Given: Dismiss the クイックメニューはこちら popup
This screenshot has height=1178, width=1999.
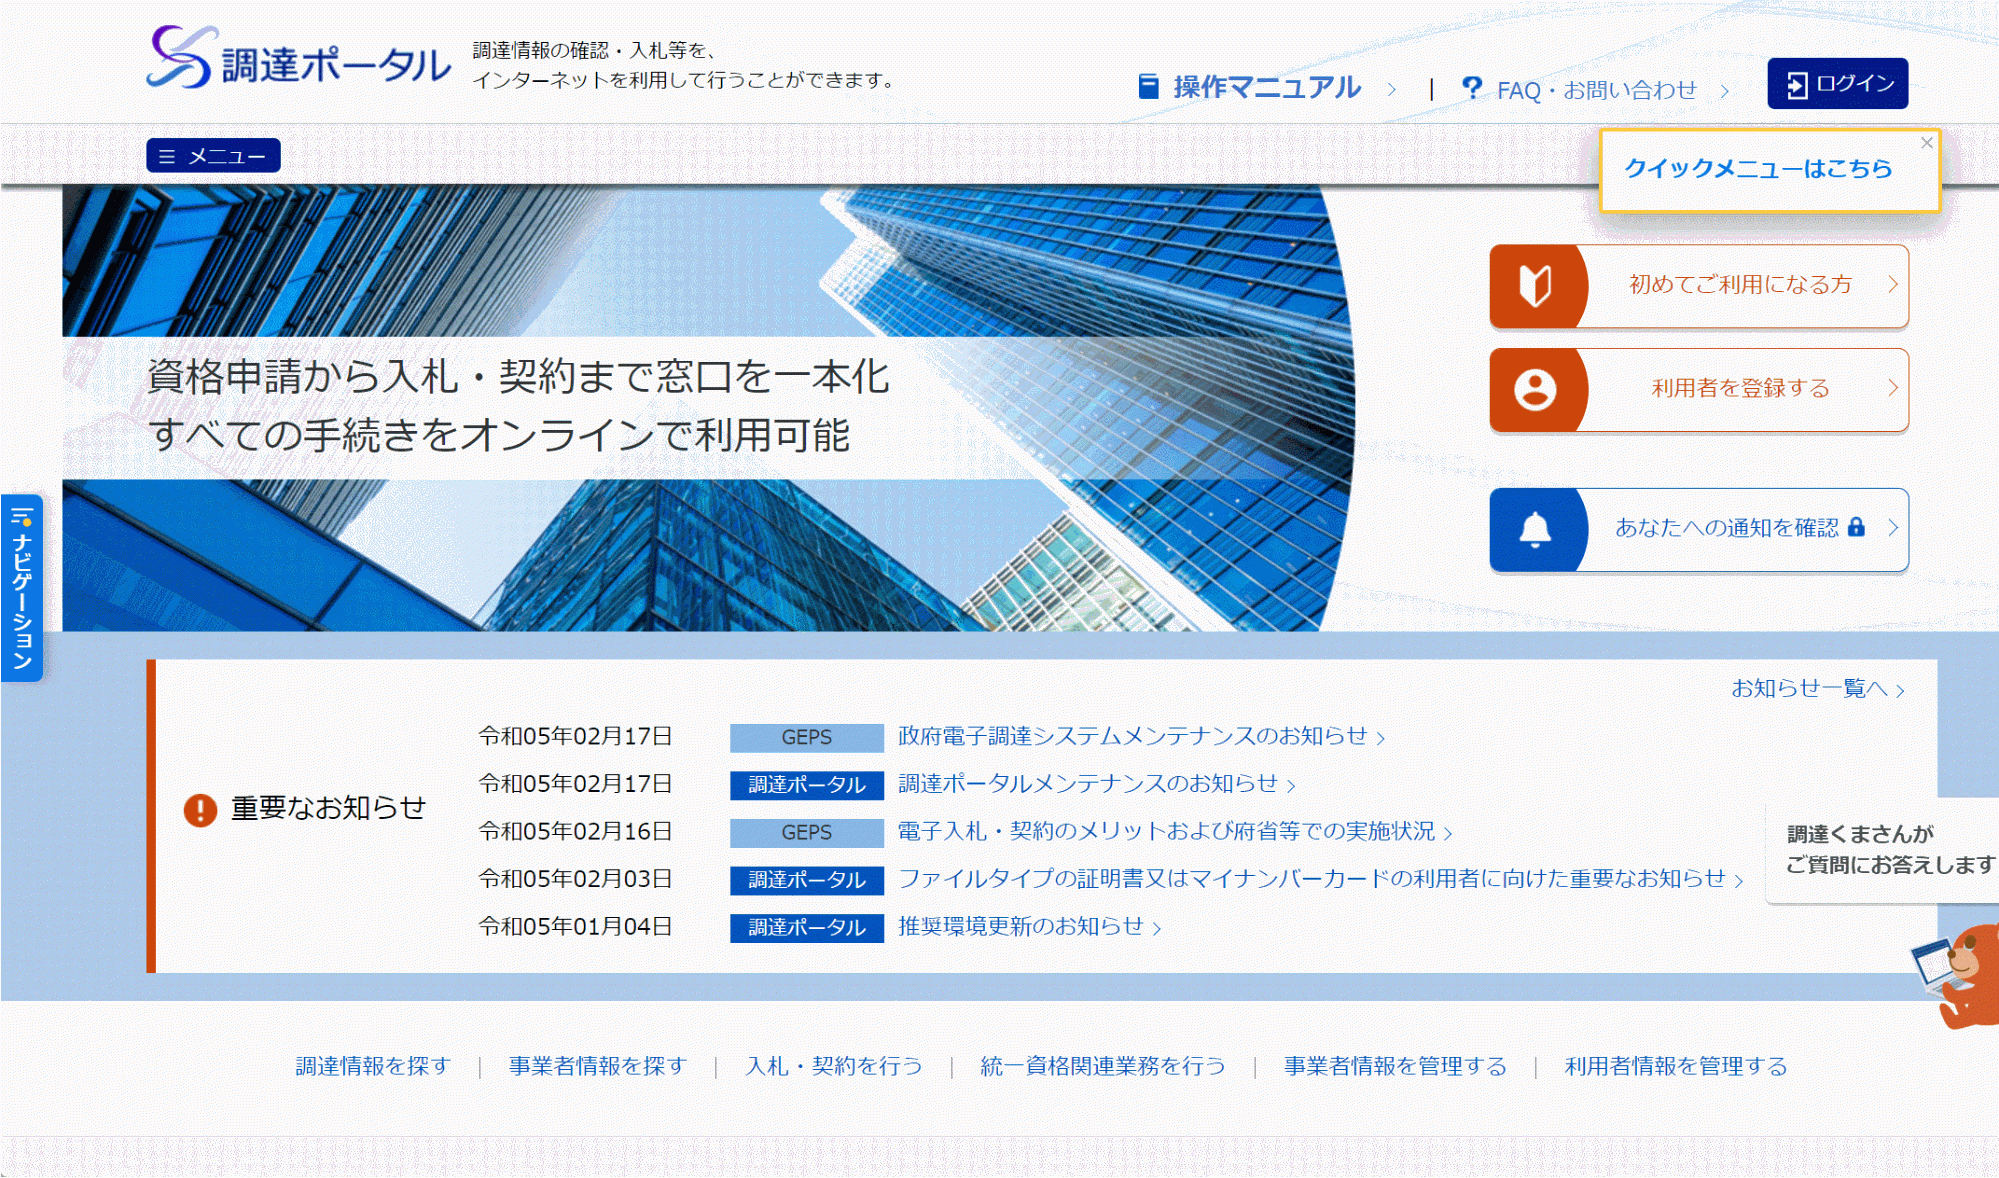Looking at the screenshot, I should [1927, 142].
